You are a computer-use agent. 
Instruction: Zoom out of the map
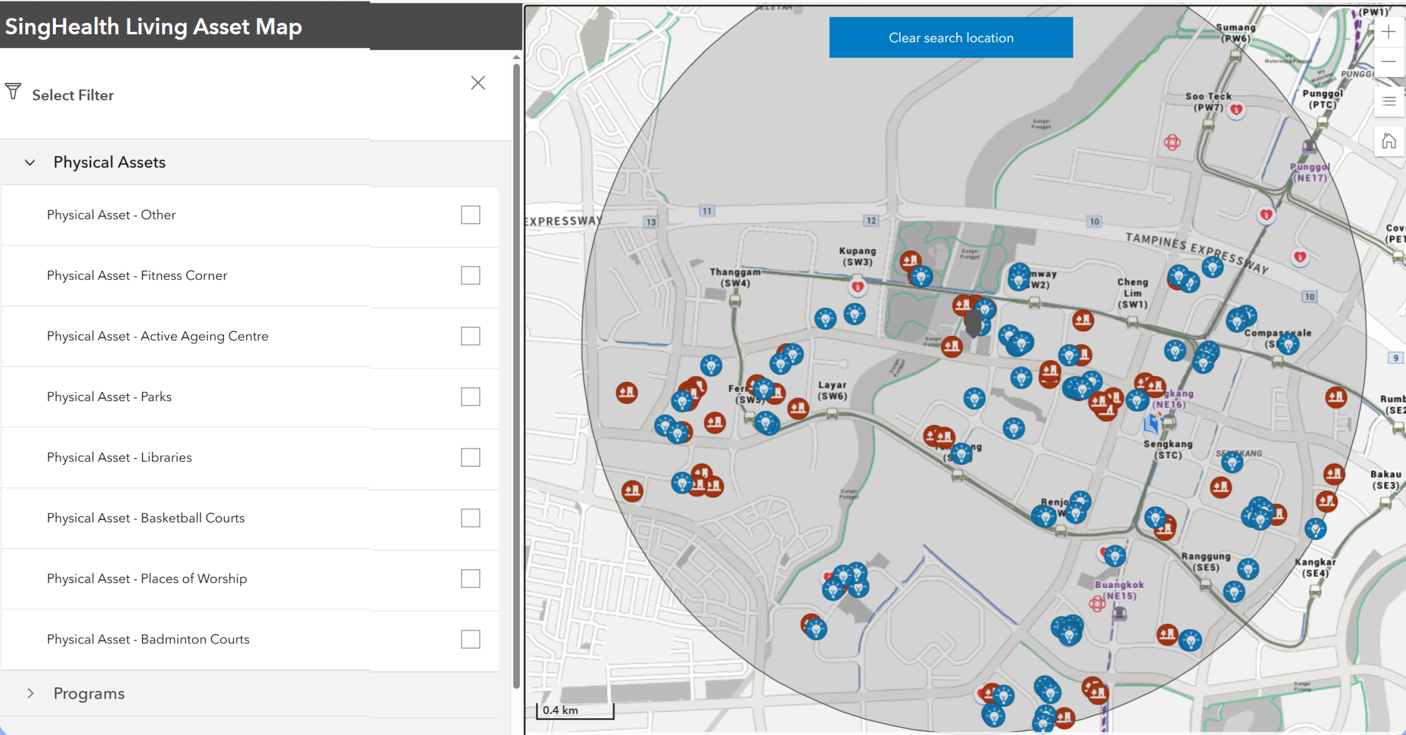point(1388,62)
